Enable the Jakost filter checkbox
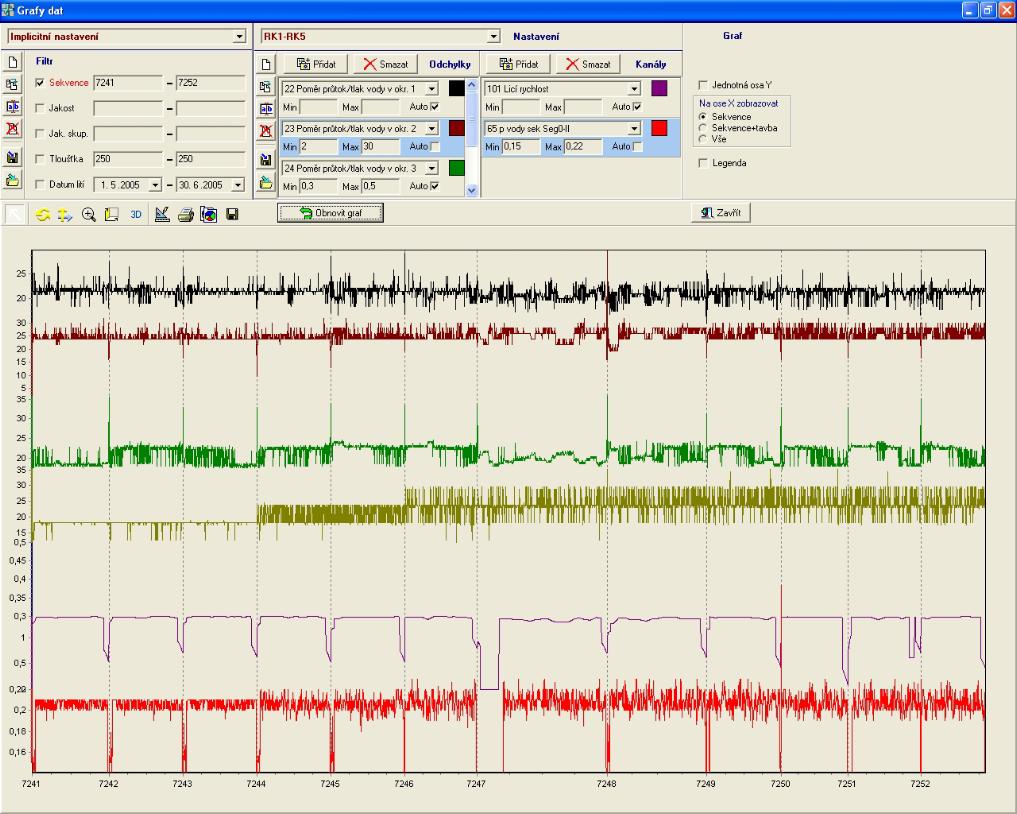Image resolution: width=1017 pixels, height=814 pixels. [x=40, y=108]
